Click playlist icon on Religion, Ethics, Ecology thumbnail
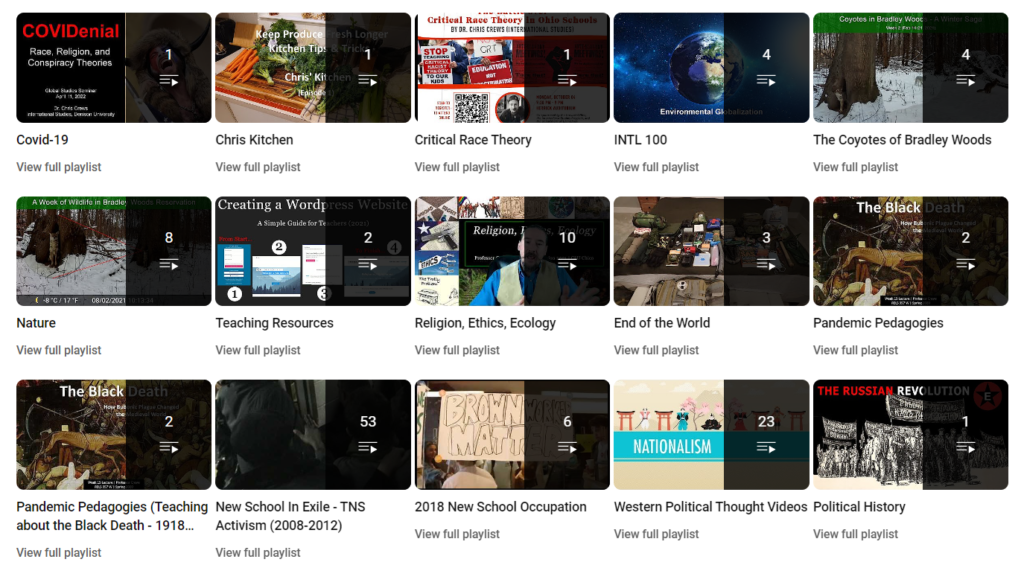Screen dimensions: 1024x565 [567, 265]
